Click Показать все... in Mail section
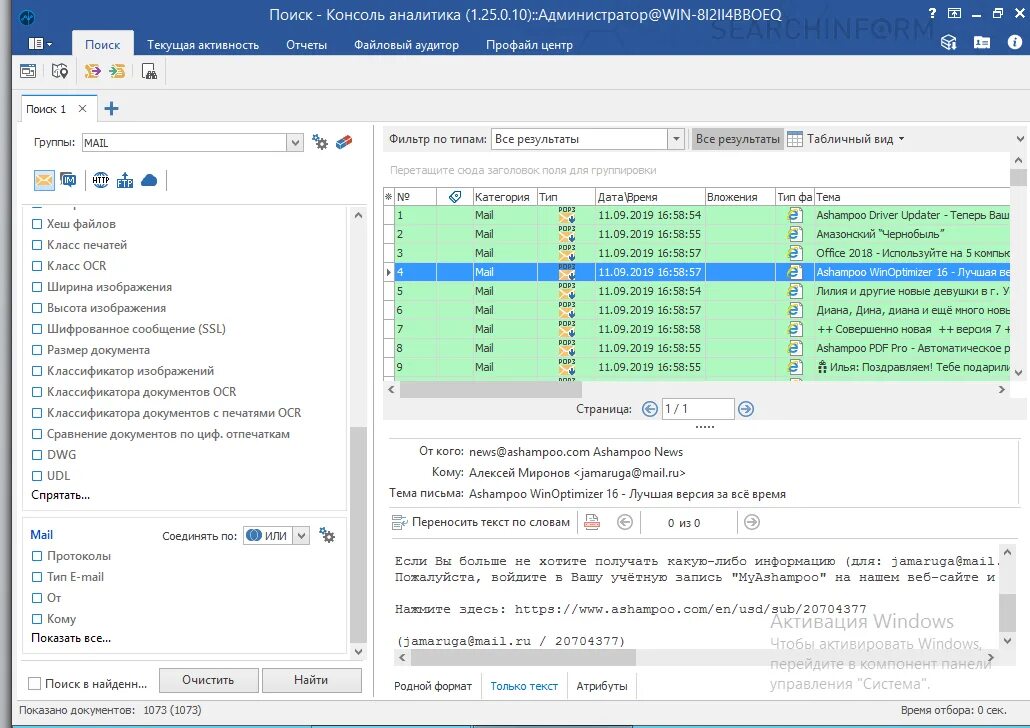Image resolution: width=1030 pixels, height=728 pixels. click(x=71, y=638)
